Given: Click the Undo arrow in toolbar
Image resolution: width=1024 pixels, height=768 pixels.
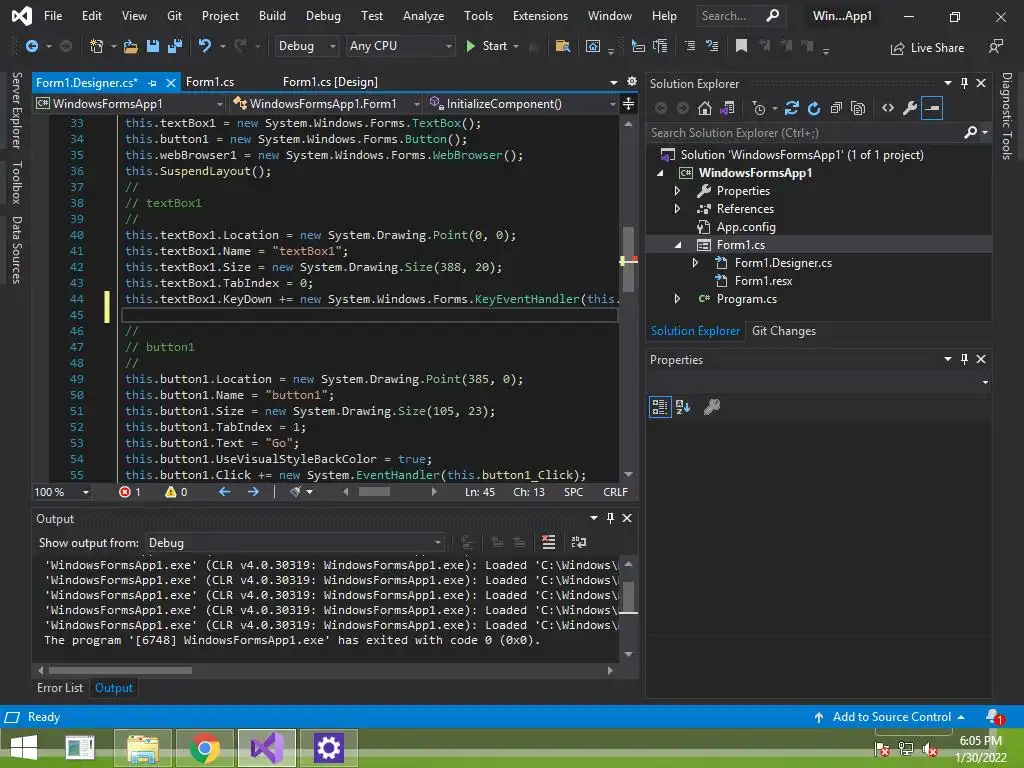Looking at the screenshot, I should (x=205, y=46).
